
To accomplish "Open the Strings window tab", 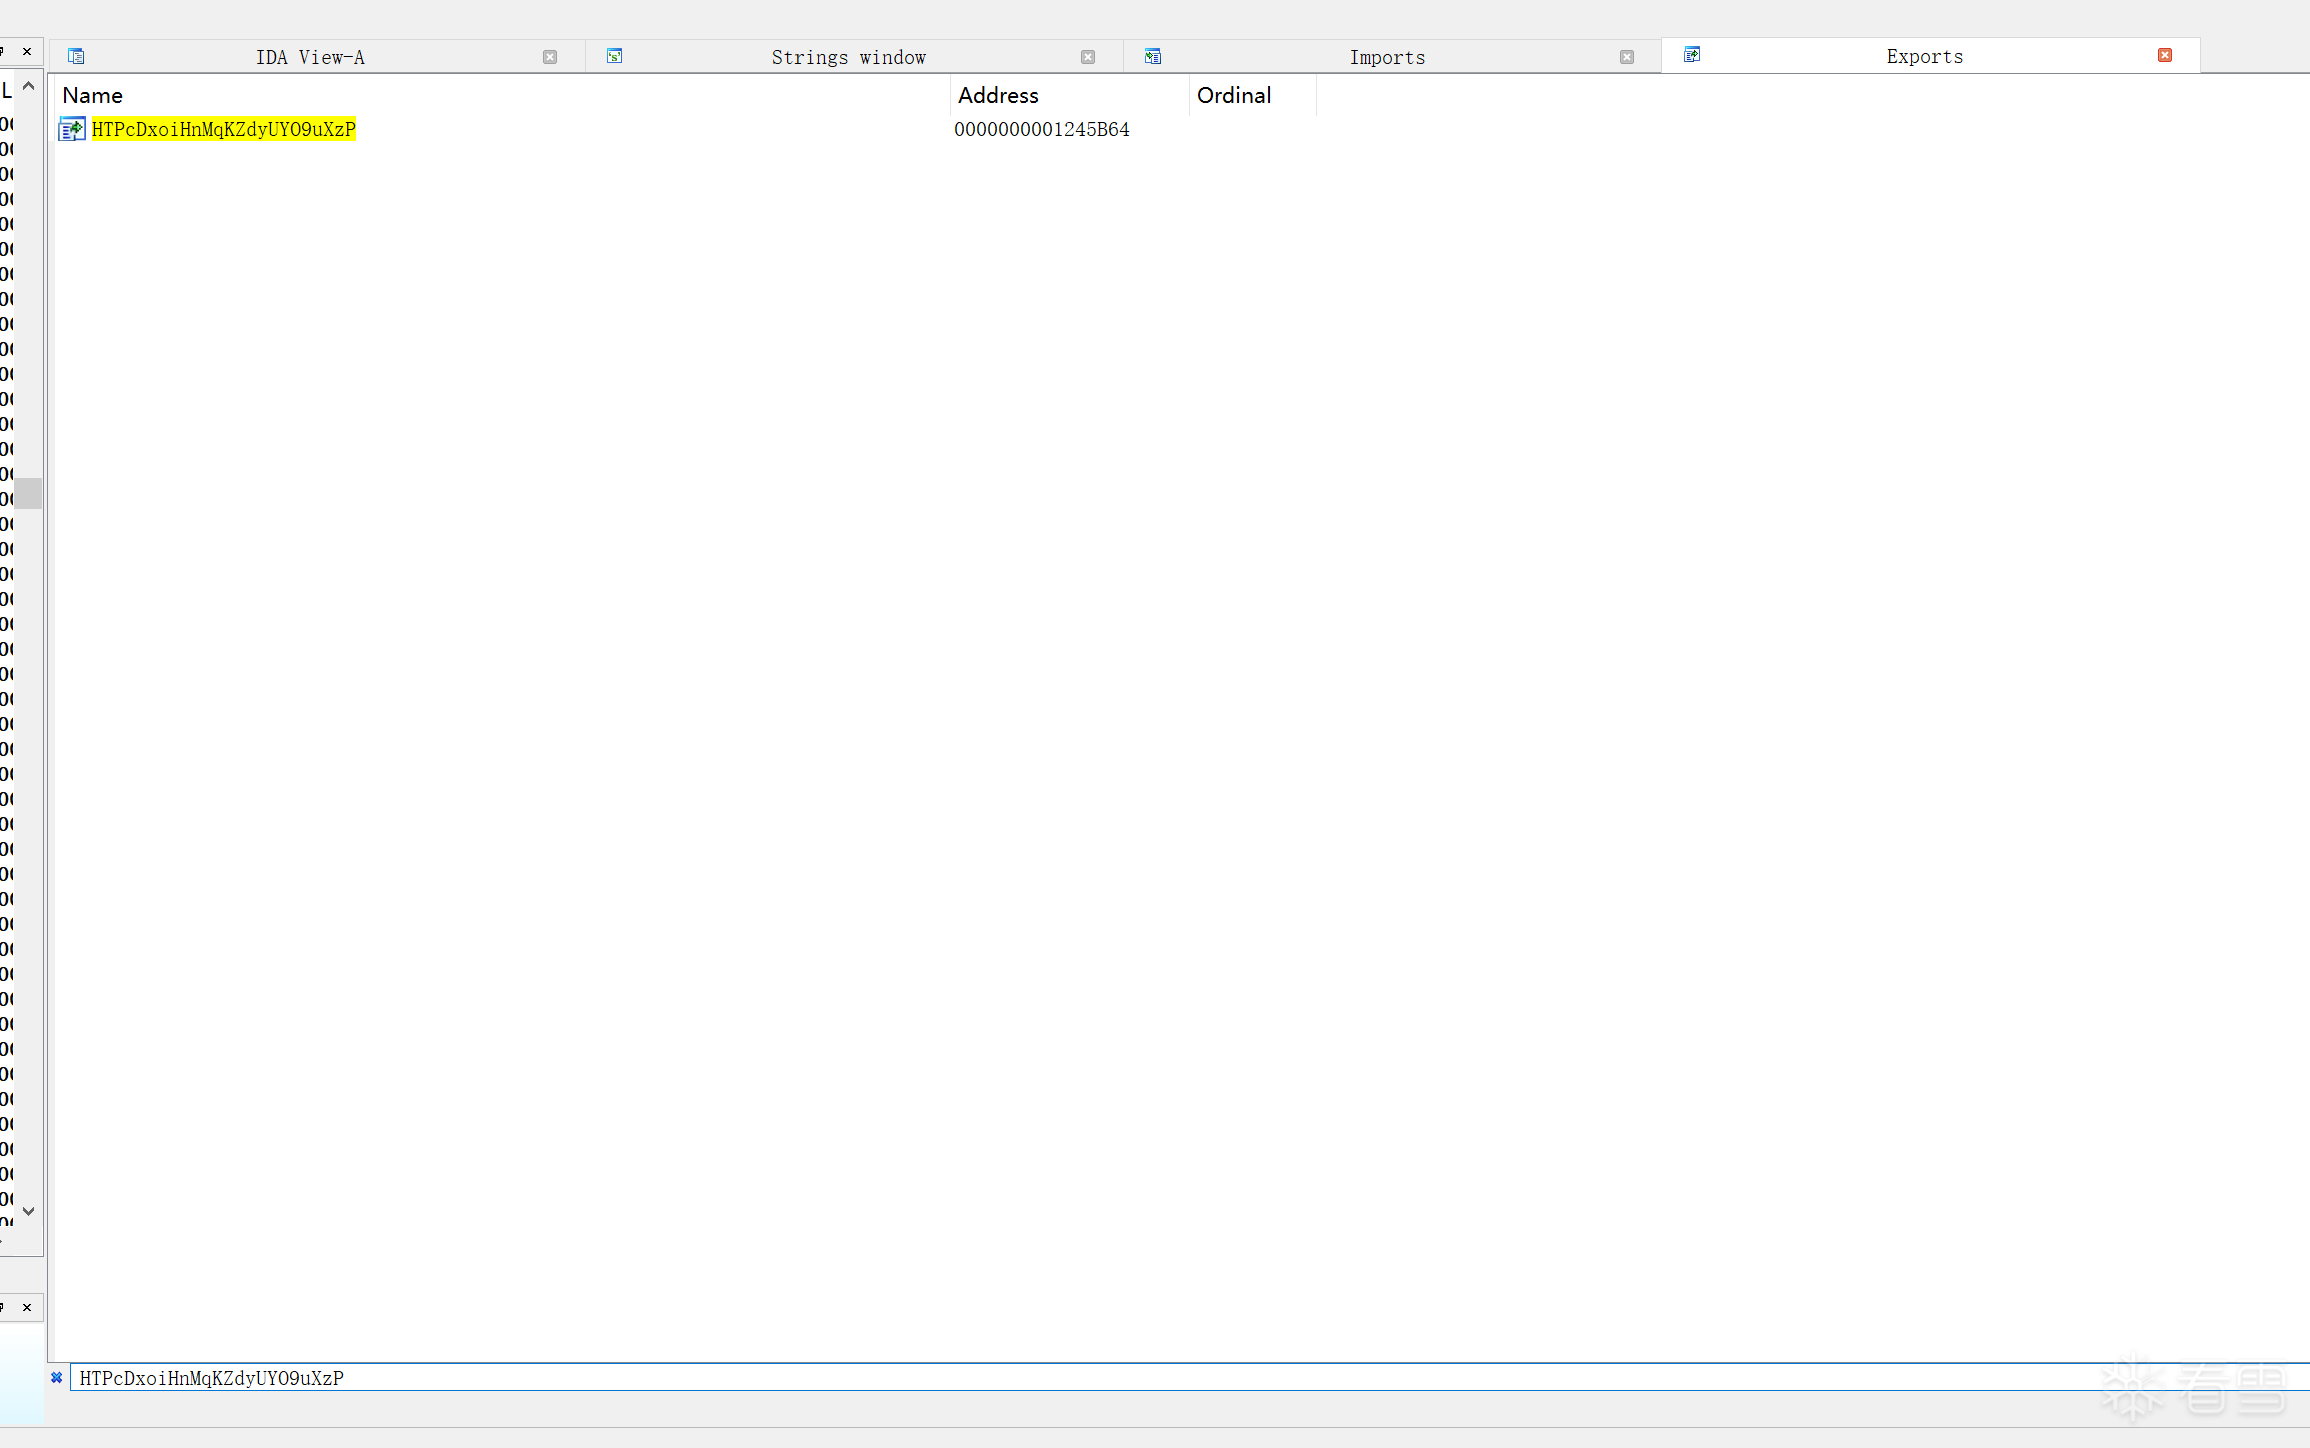I will coord(848,57).
